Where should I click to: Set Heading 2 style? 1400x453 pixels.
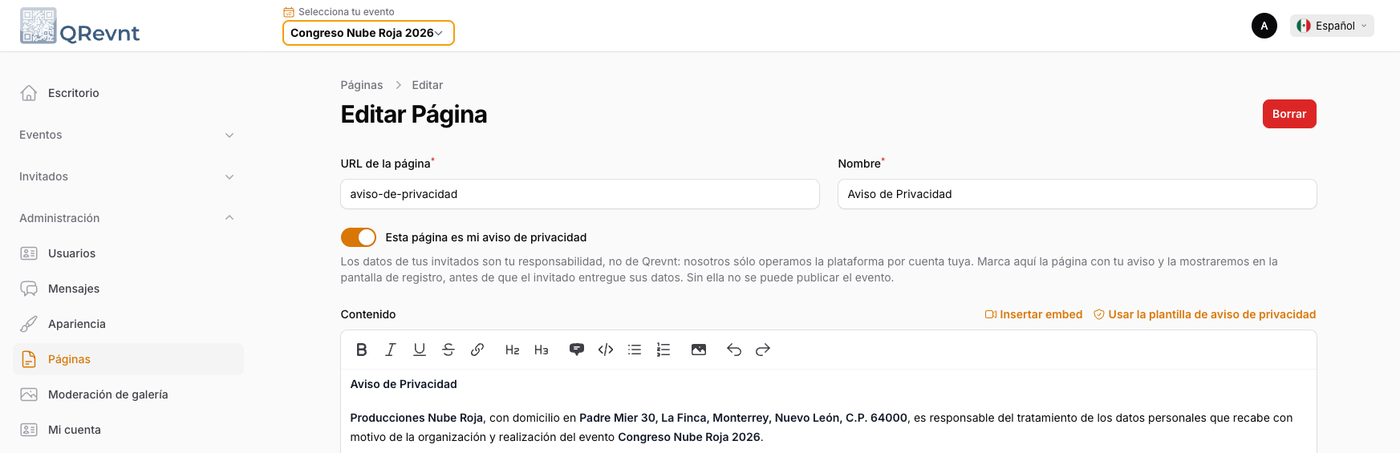pos(512,349)
